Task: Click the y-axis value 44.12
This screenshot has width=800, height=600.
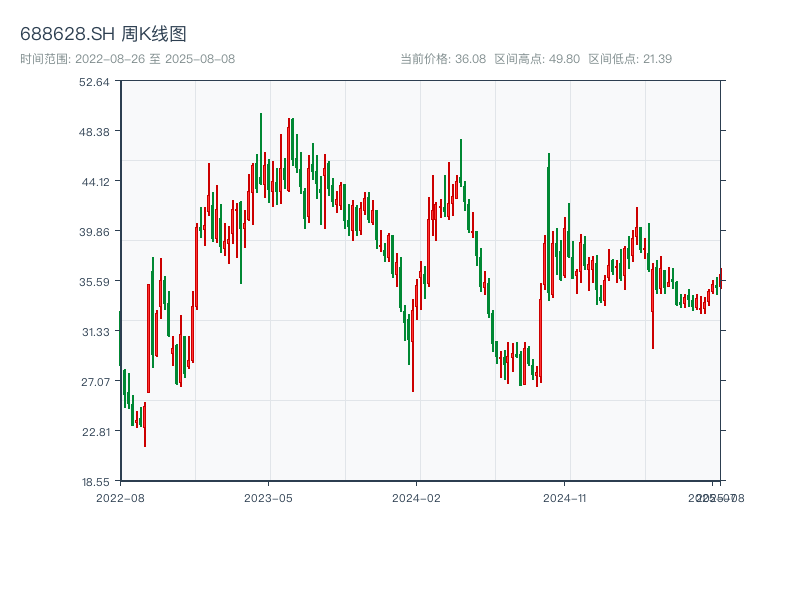Action: (95, 182)
